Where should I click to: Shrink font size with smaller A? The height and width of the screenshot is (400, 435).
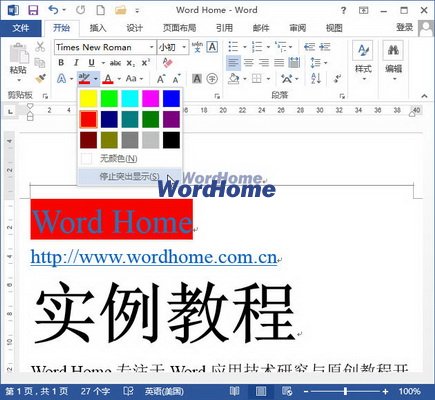point(177,79)
